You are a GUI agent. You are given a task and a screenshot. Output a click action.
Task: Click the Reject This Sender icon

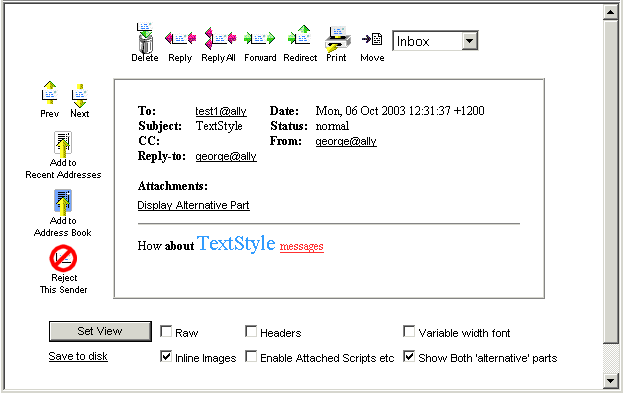[x=63, y=258]
